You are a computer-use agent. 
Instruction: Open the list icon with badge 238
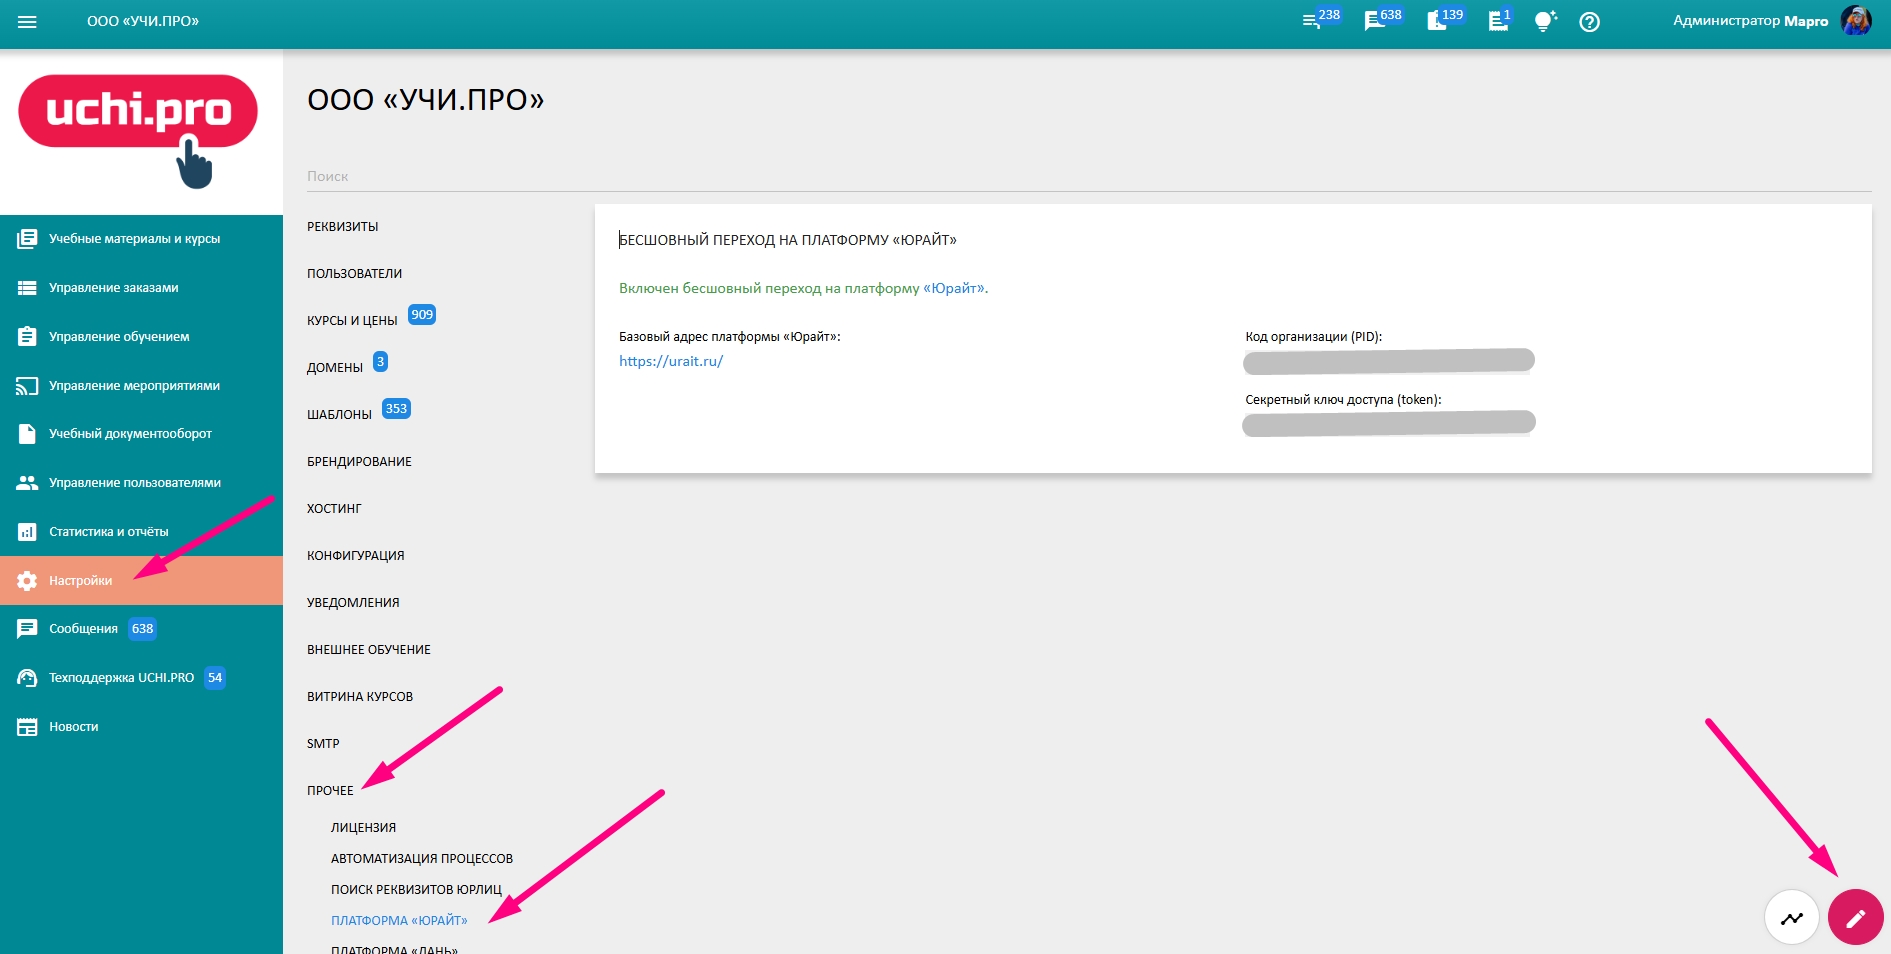(1311, 21)
